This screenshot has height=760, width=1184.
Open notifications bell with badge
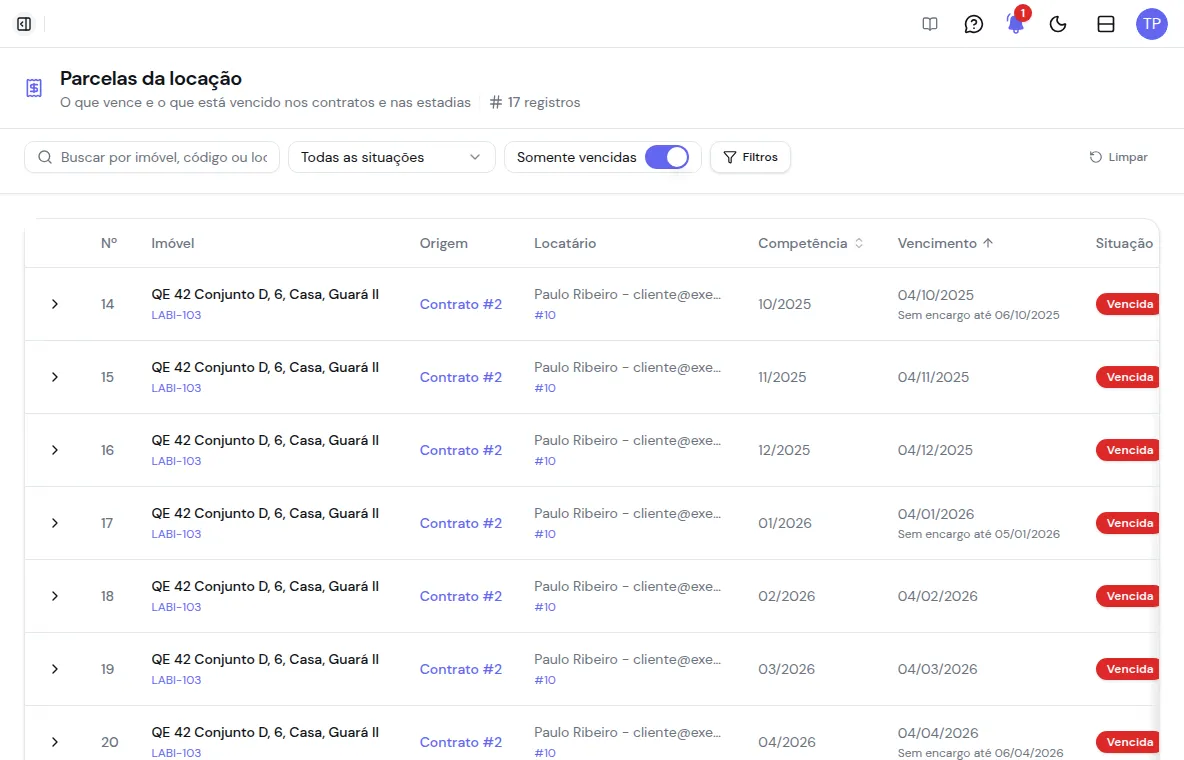coord(1016,24)
